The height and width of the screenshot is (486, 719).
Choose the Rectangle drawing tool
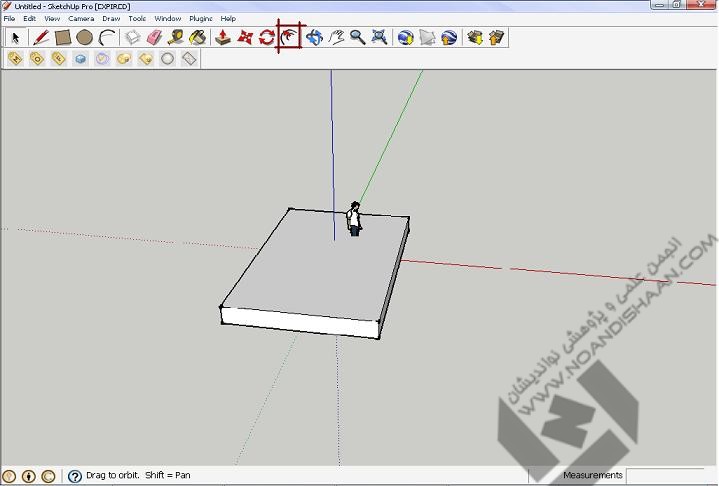point(63,38)
